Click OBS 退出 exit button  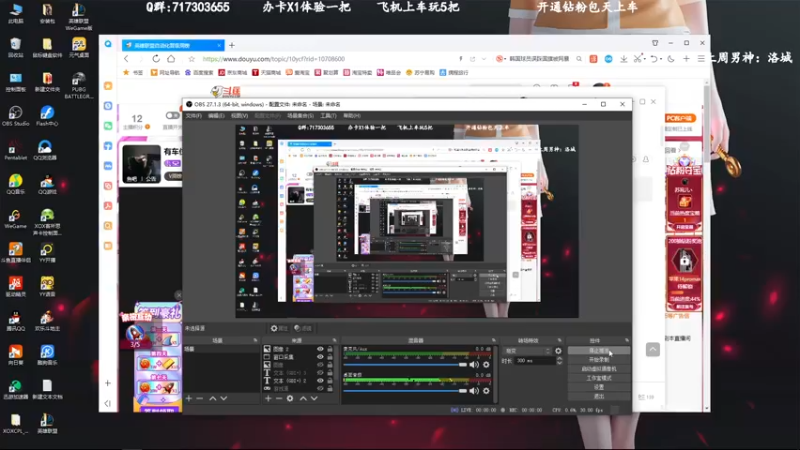pyautogui.click(x=599, y=396)
